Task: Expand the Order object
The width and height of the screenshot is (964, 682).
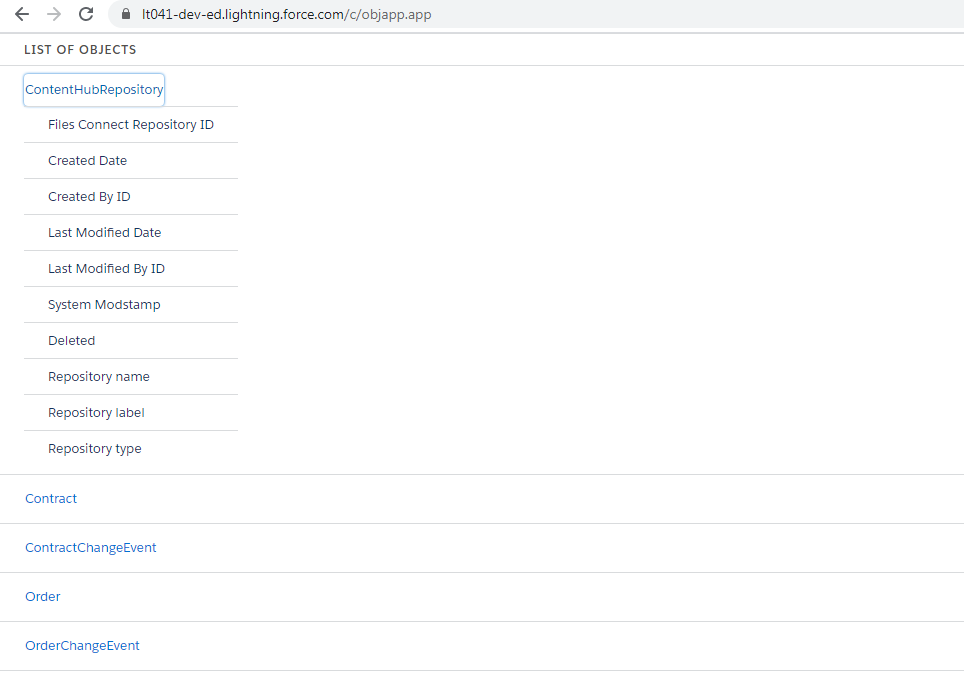Action: [42, 596]
